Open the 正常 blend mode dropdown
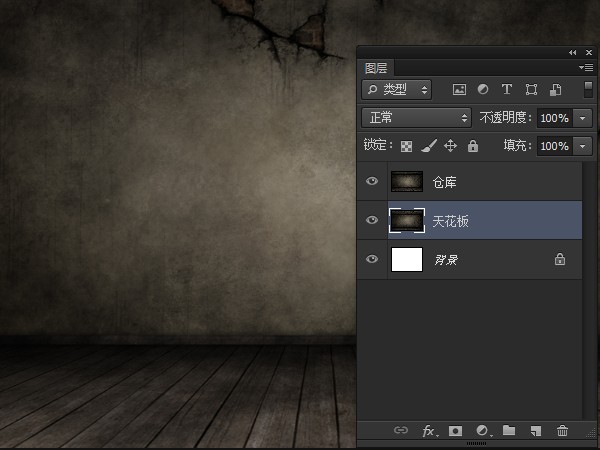 [417, 118]
